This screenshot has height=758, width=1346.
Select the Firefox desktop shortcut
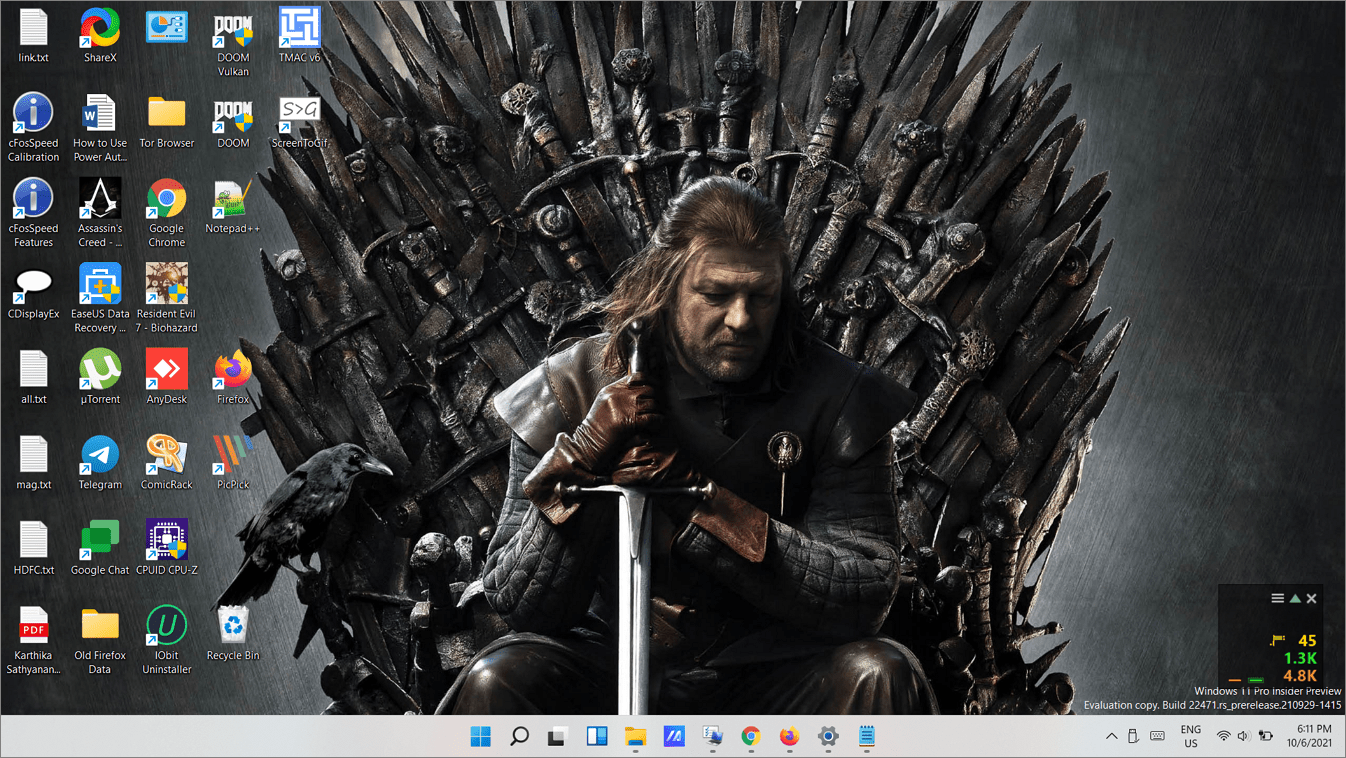coord(233,377)
